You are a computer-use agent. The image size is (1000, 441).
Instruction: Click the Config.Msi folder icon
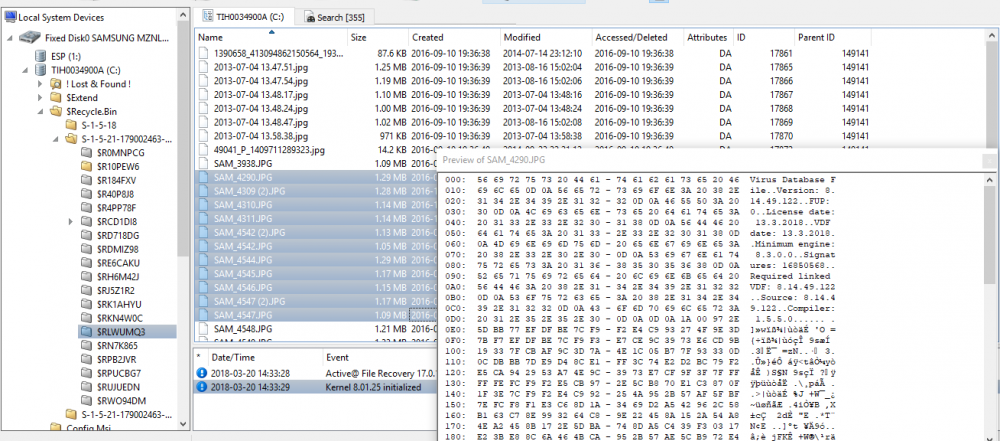(55, 428)
